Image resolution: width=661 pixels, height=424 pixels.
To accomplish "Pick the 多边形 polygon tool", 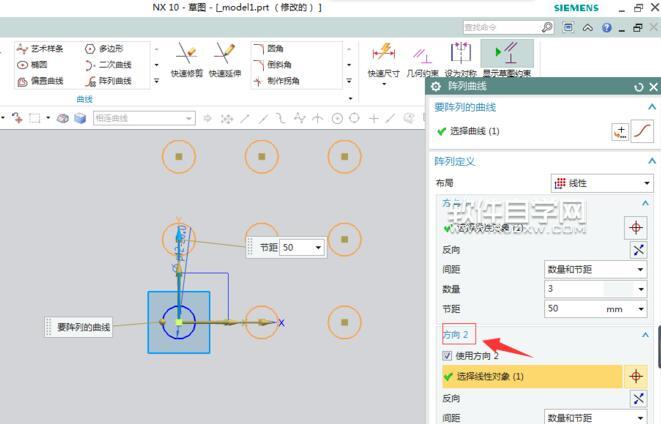I will coord(104,48).
